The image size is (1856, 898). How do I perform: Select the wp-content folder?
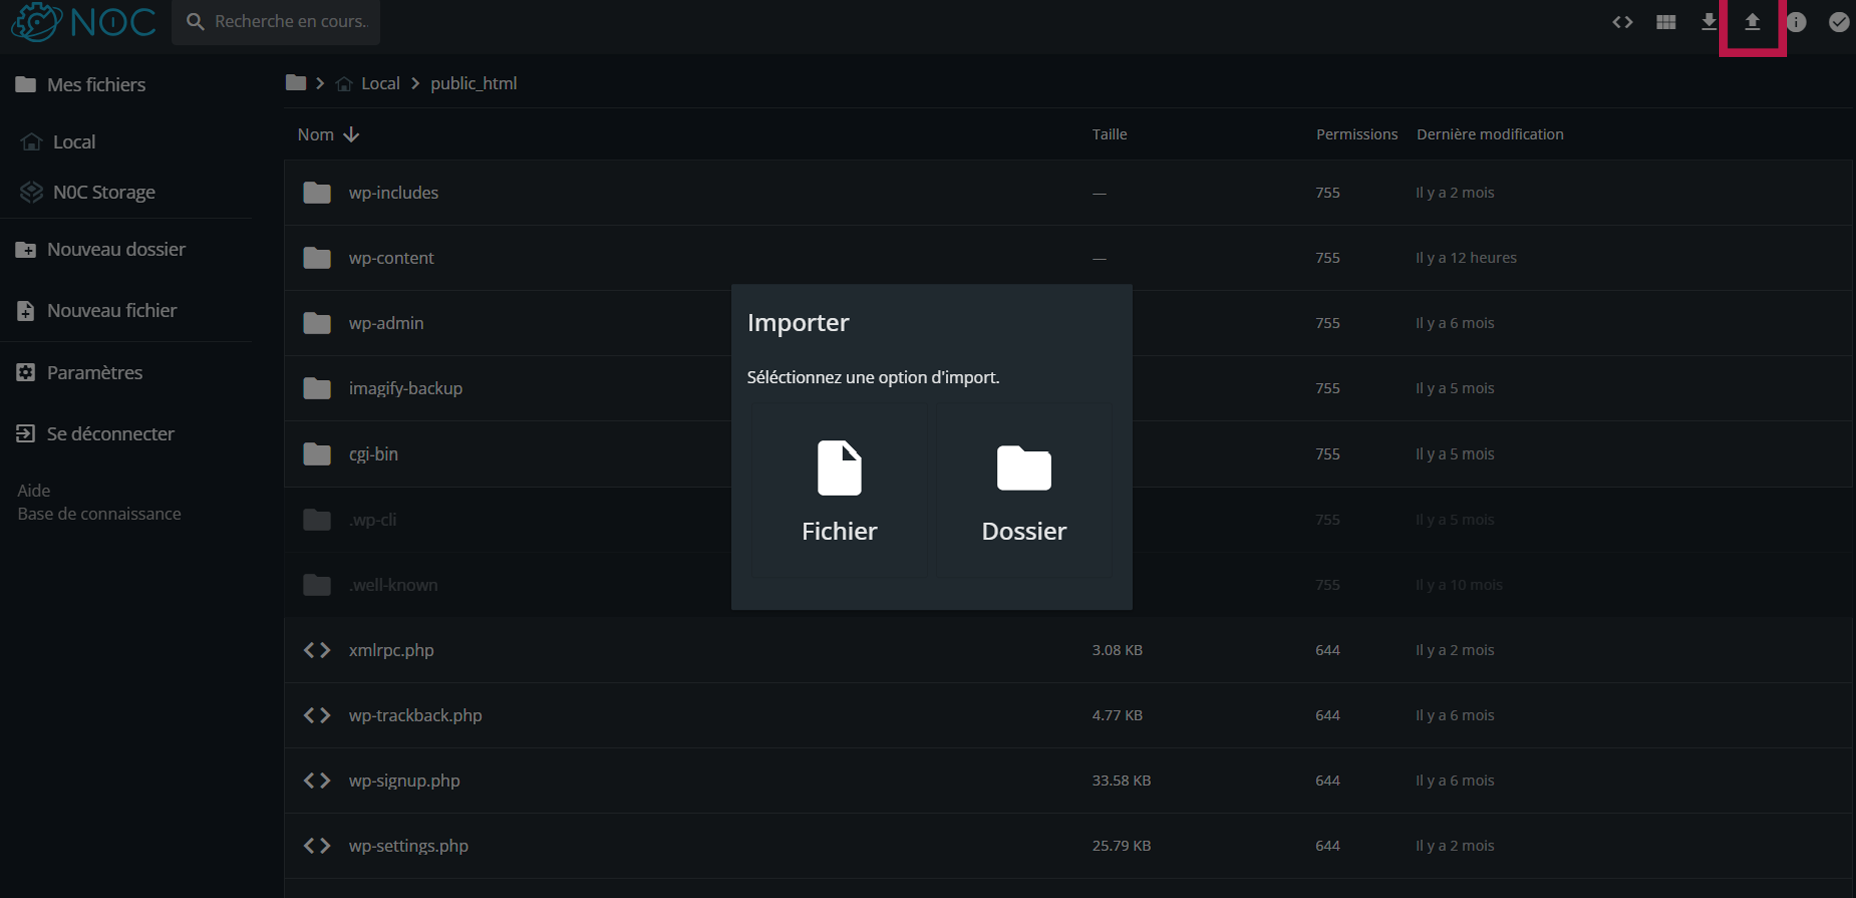pos(1068,258)
